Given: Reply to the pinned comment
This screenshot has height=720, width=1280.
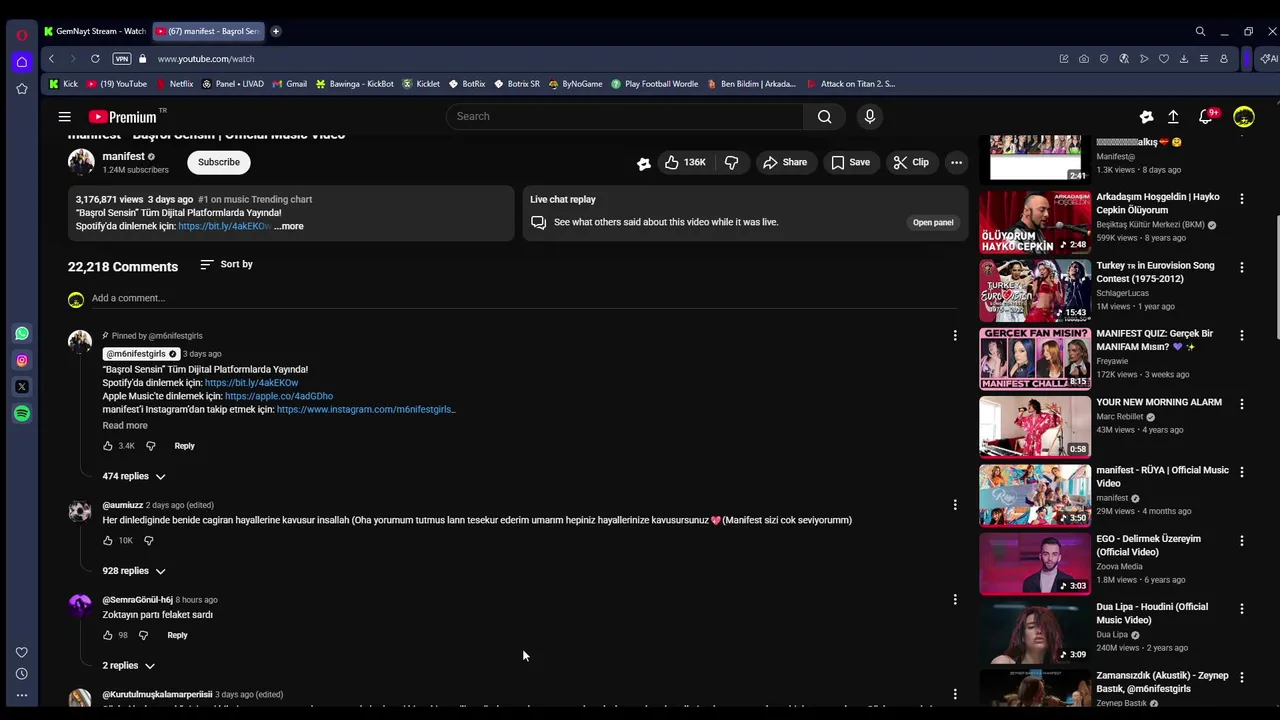Looking at the screenshot, I should tap(184, 446).
